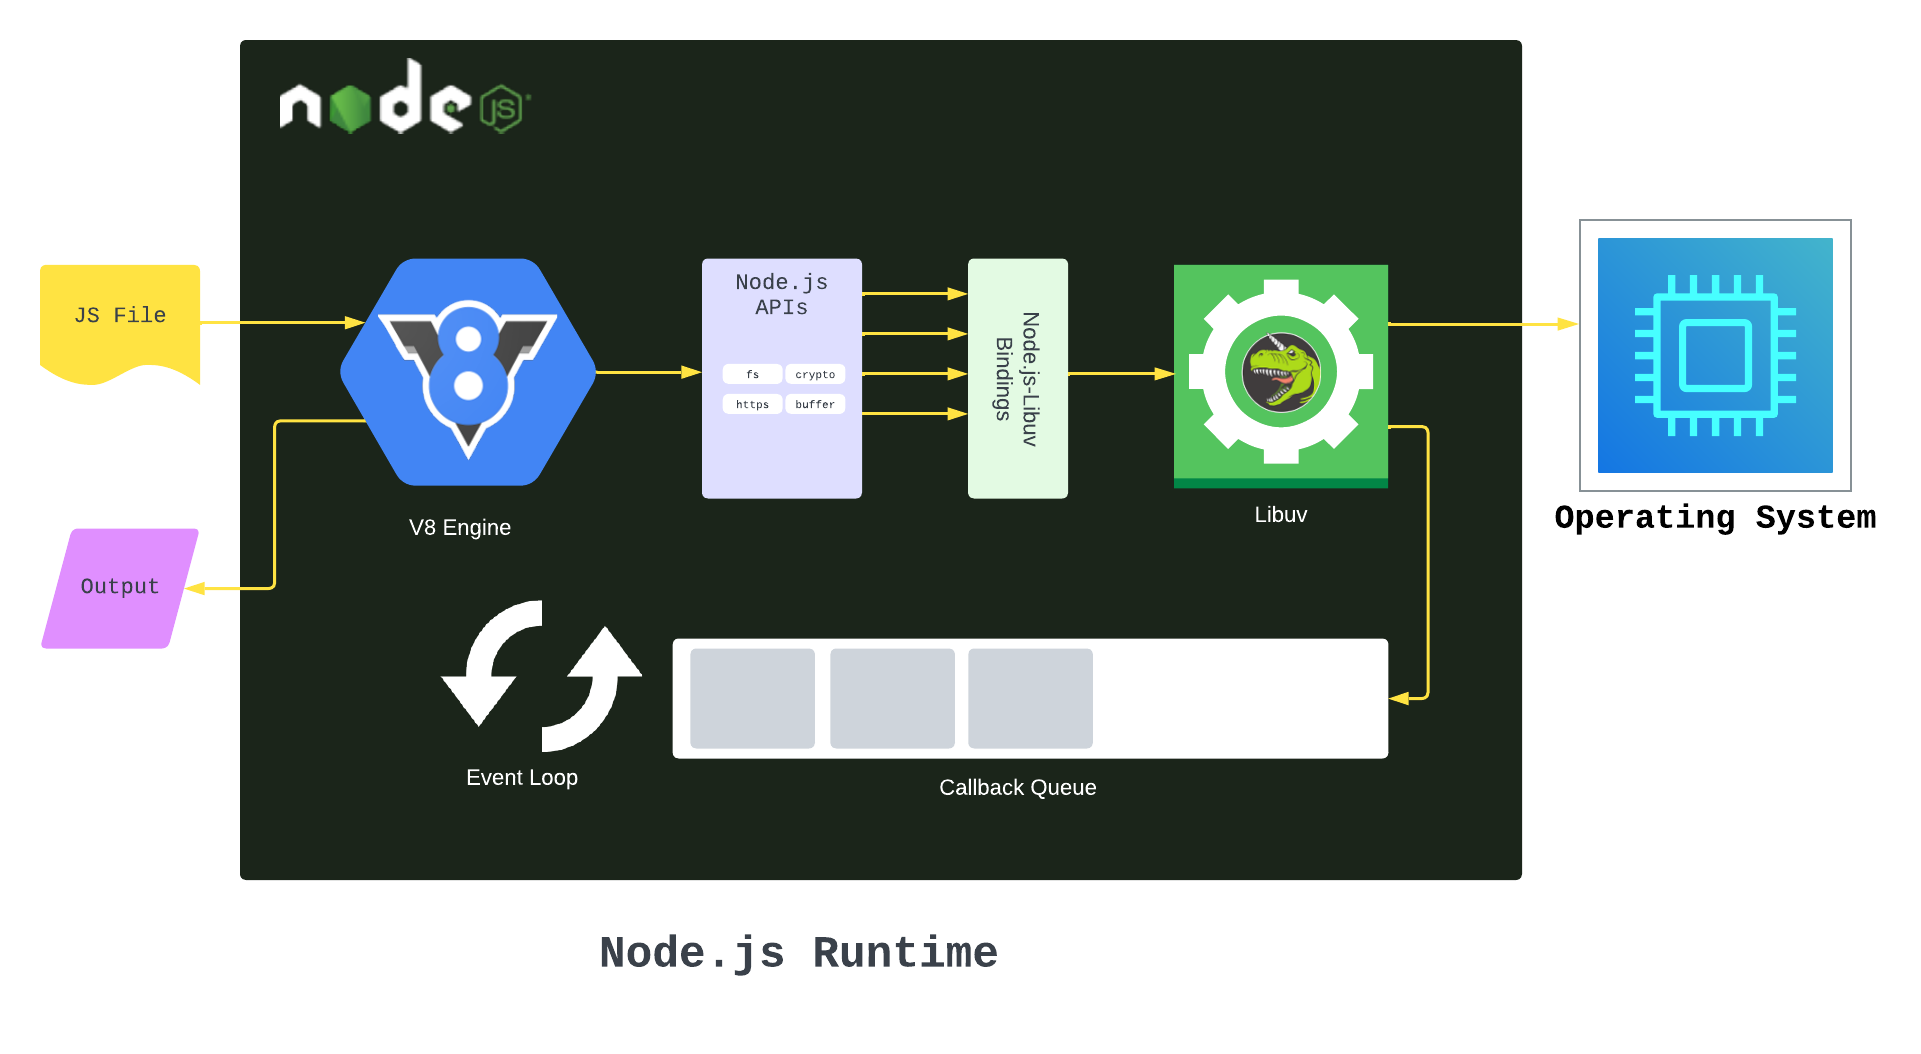Click the purple Output parallelogram
Viewport: 1921px width, 1054px height.
[120, 588]
